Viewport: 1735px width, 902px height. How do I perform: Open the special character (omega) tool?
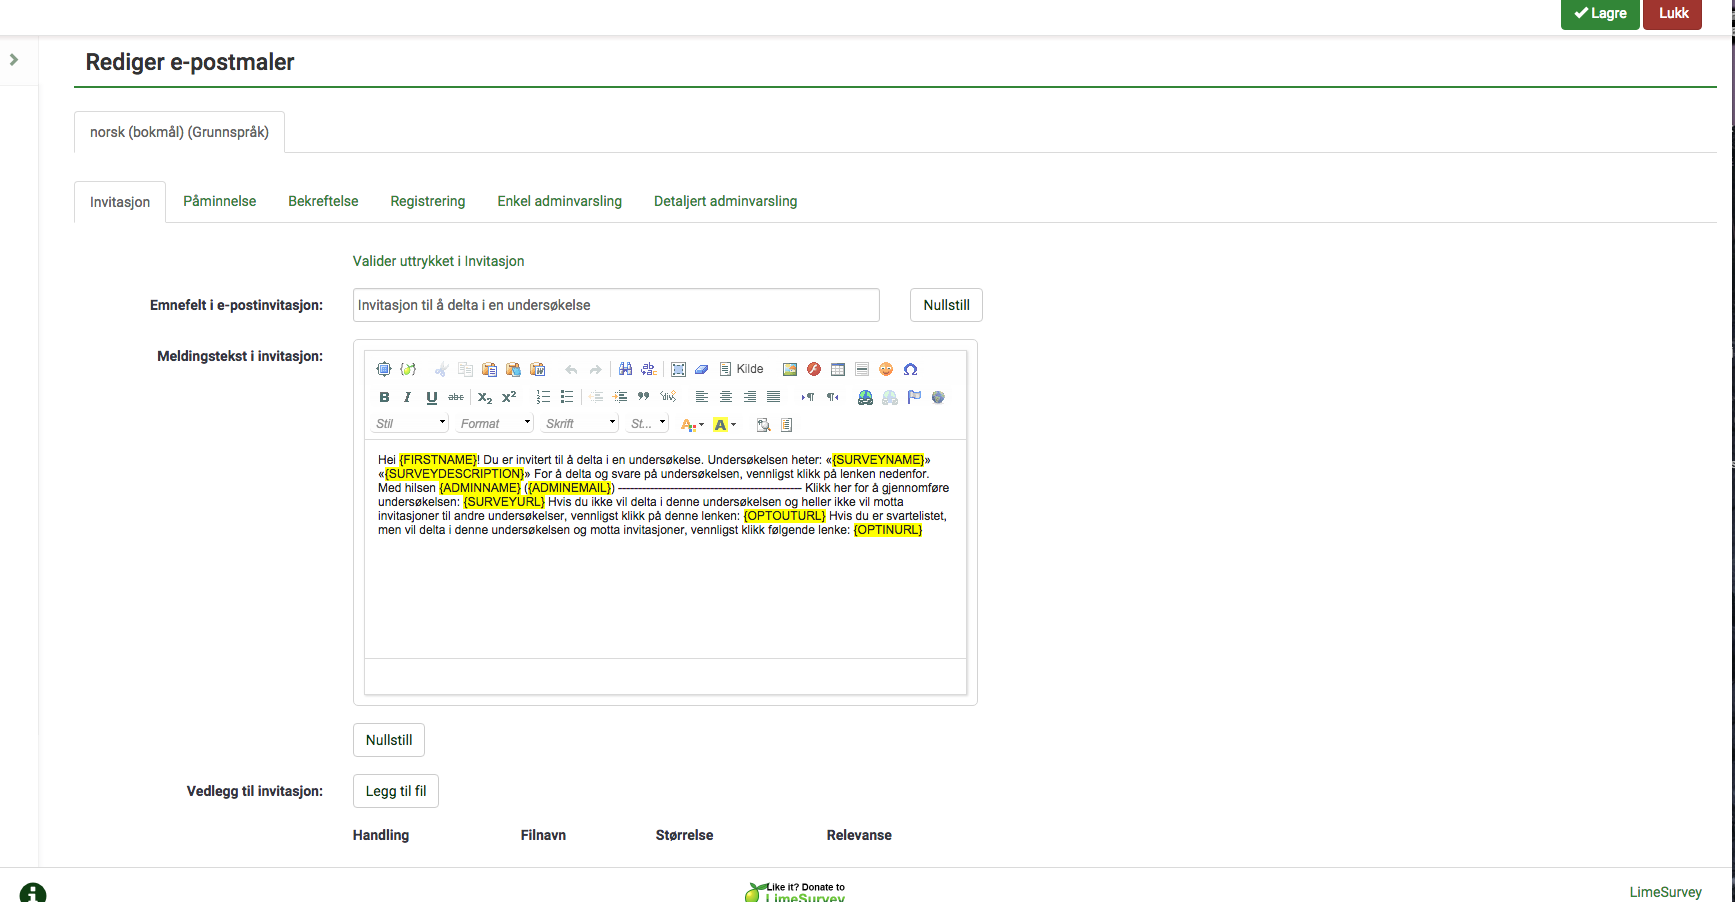click(910, 369)
